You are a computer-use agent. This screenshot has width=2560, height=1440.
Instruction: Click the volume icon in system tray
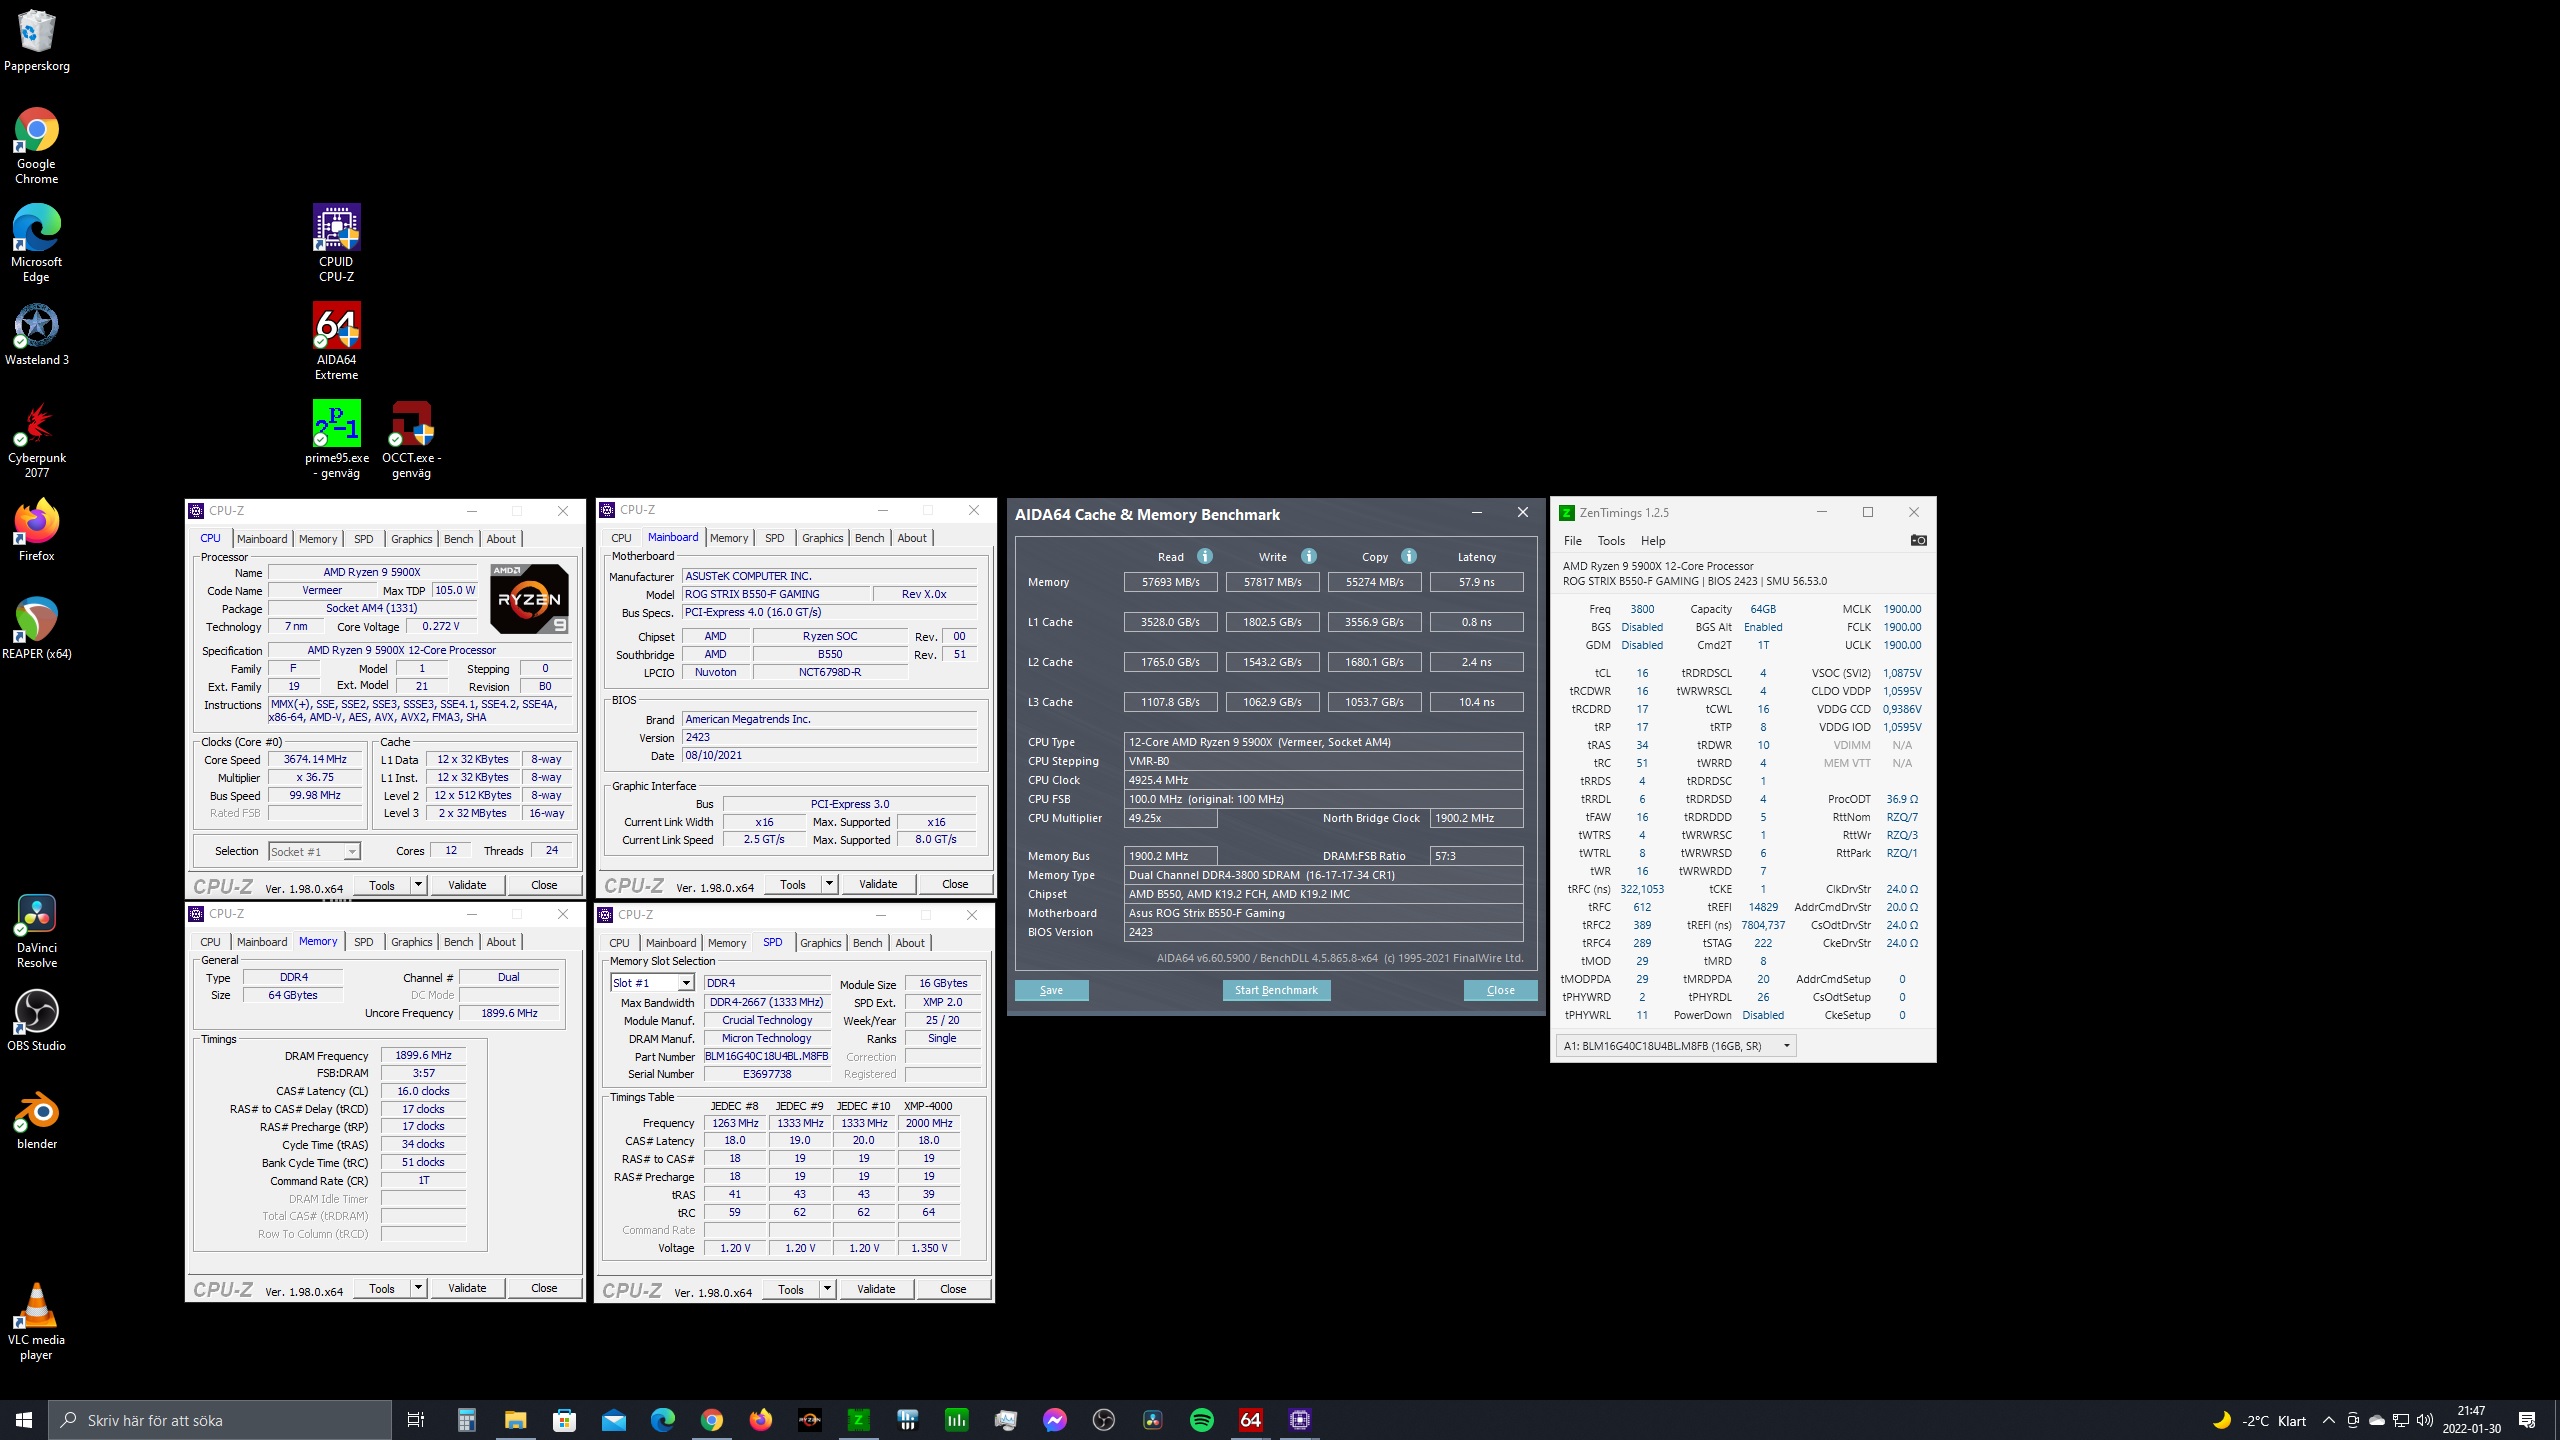2424,1420
